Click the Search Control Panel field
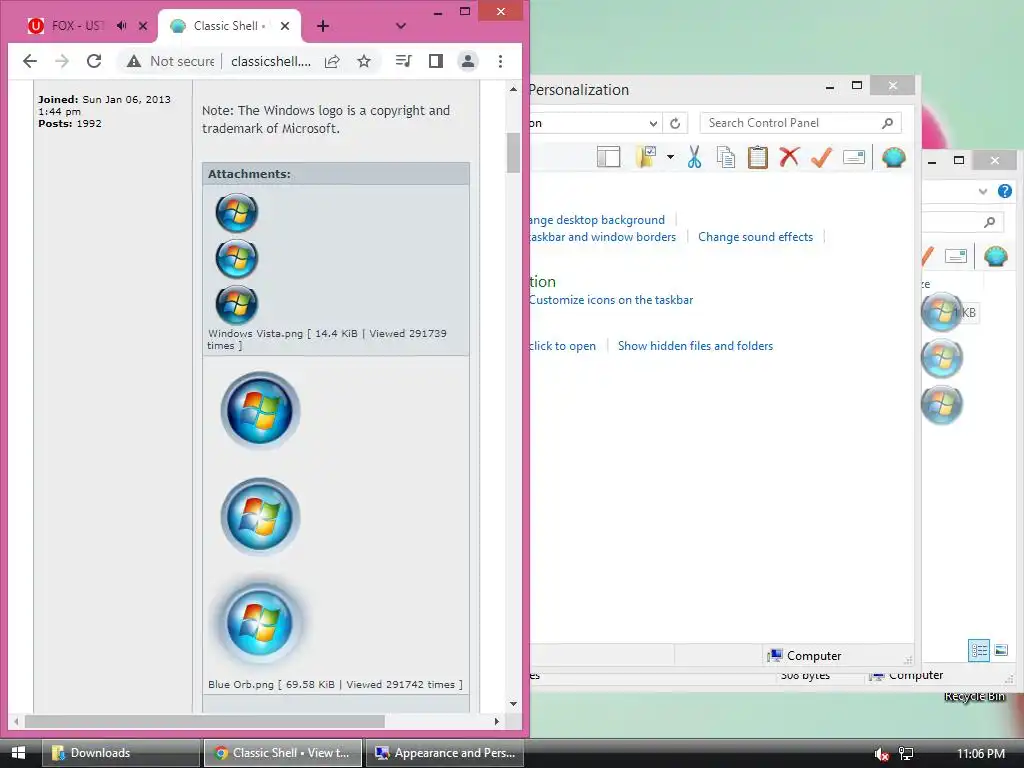The height and width of the screenshot is (768, 1024). tap(801, 123)
